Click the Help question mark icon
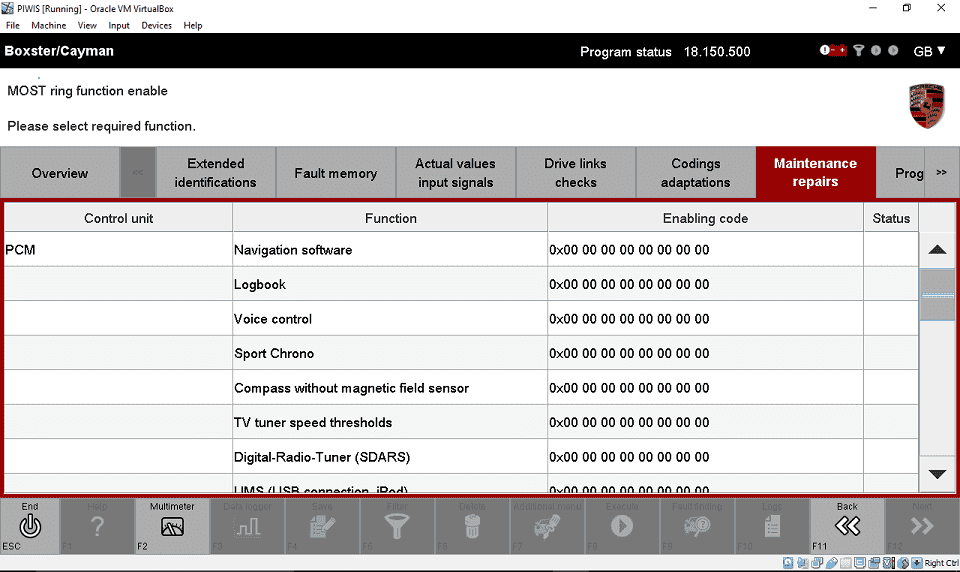The height and width of the screenshot is (572, 960). pyautogui.click(x=97, y=526)
